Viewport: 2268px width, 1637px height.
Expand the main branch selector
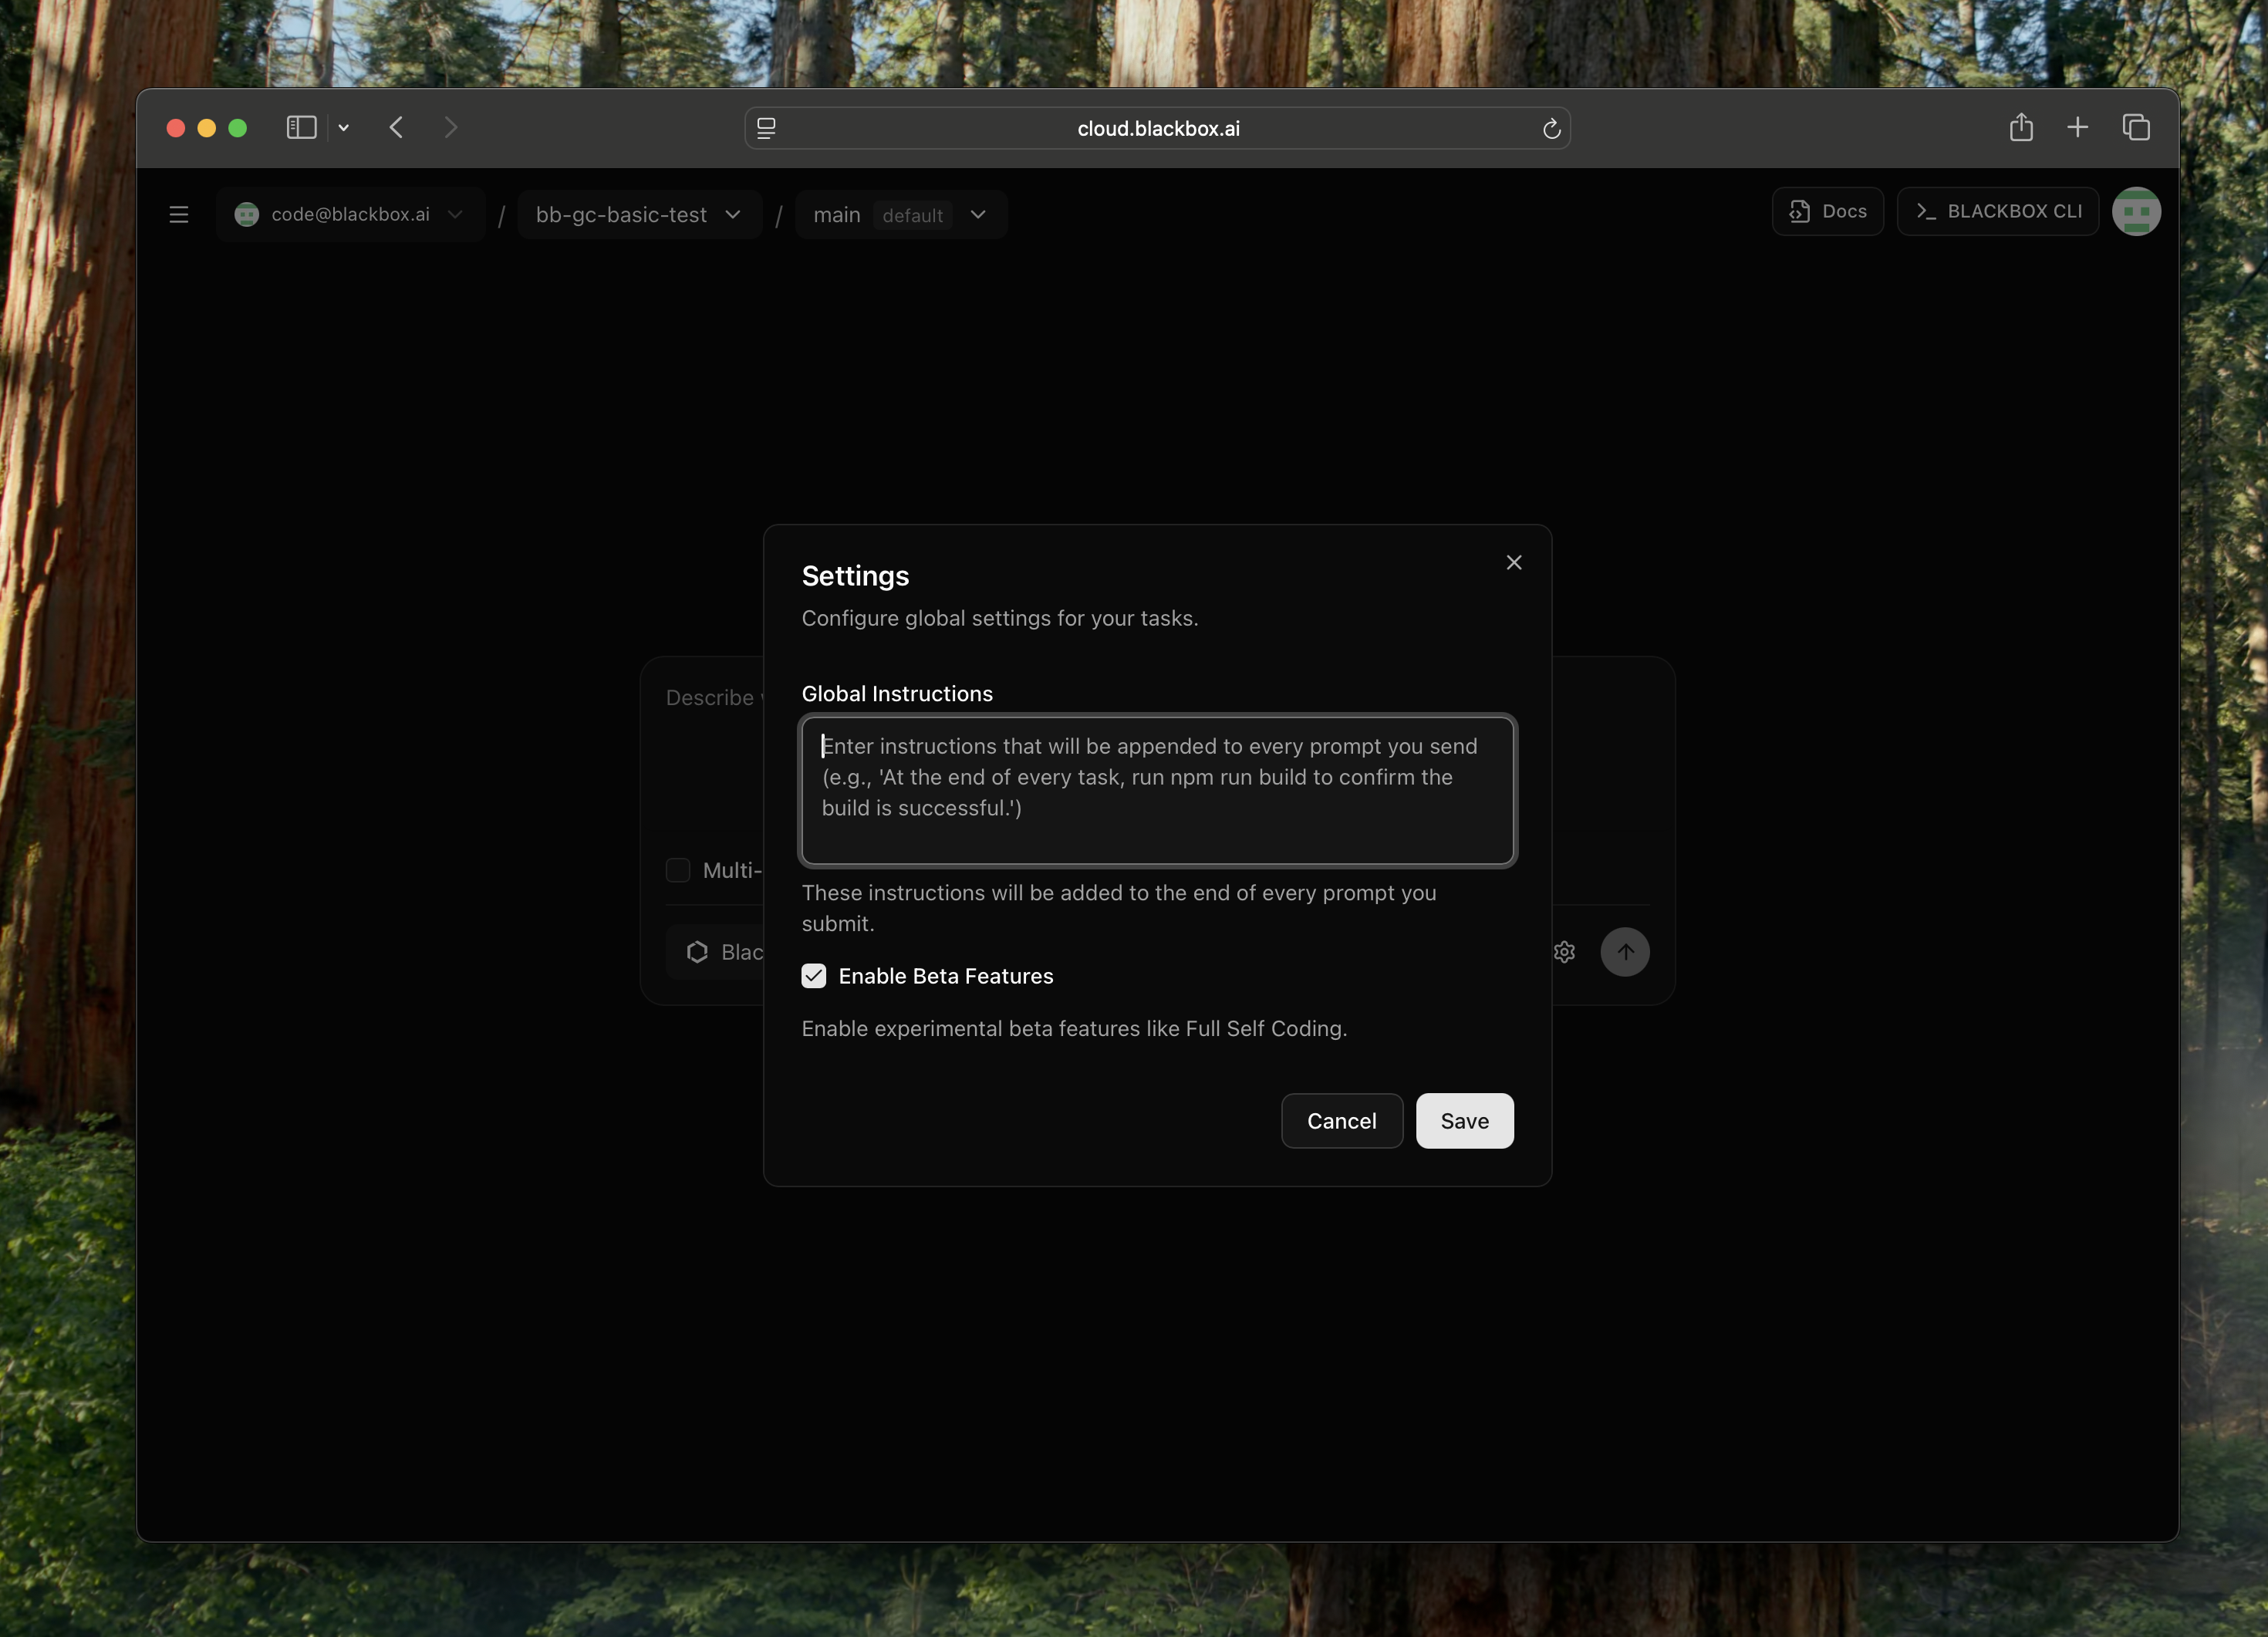click(900, 215)
